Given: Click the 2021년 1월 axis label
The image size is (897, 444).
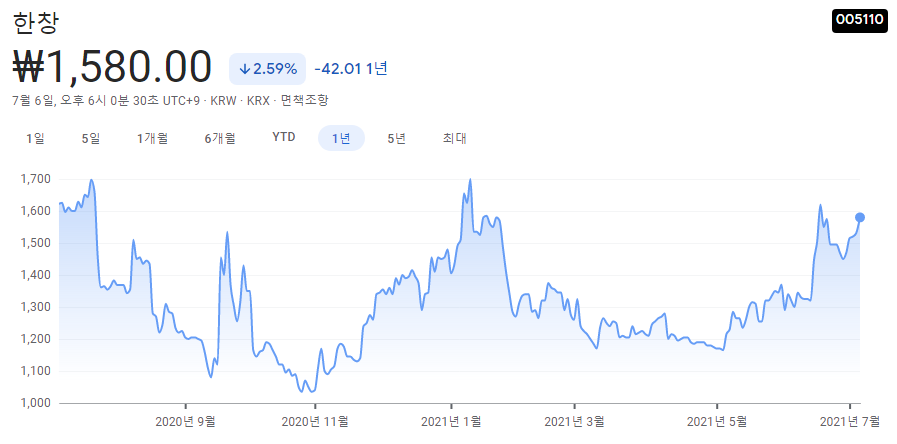Looking at the screenshot, I should pyautogui.click(x=451, y=422).
